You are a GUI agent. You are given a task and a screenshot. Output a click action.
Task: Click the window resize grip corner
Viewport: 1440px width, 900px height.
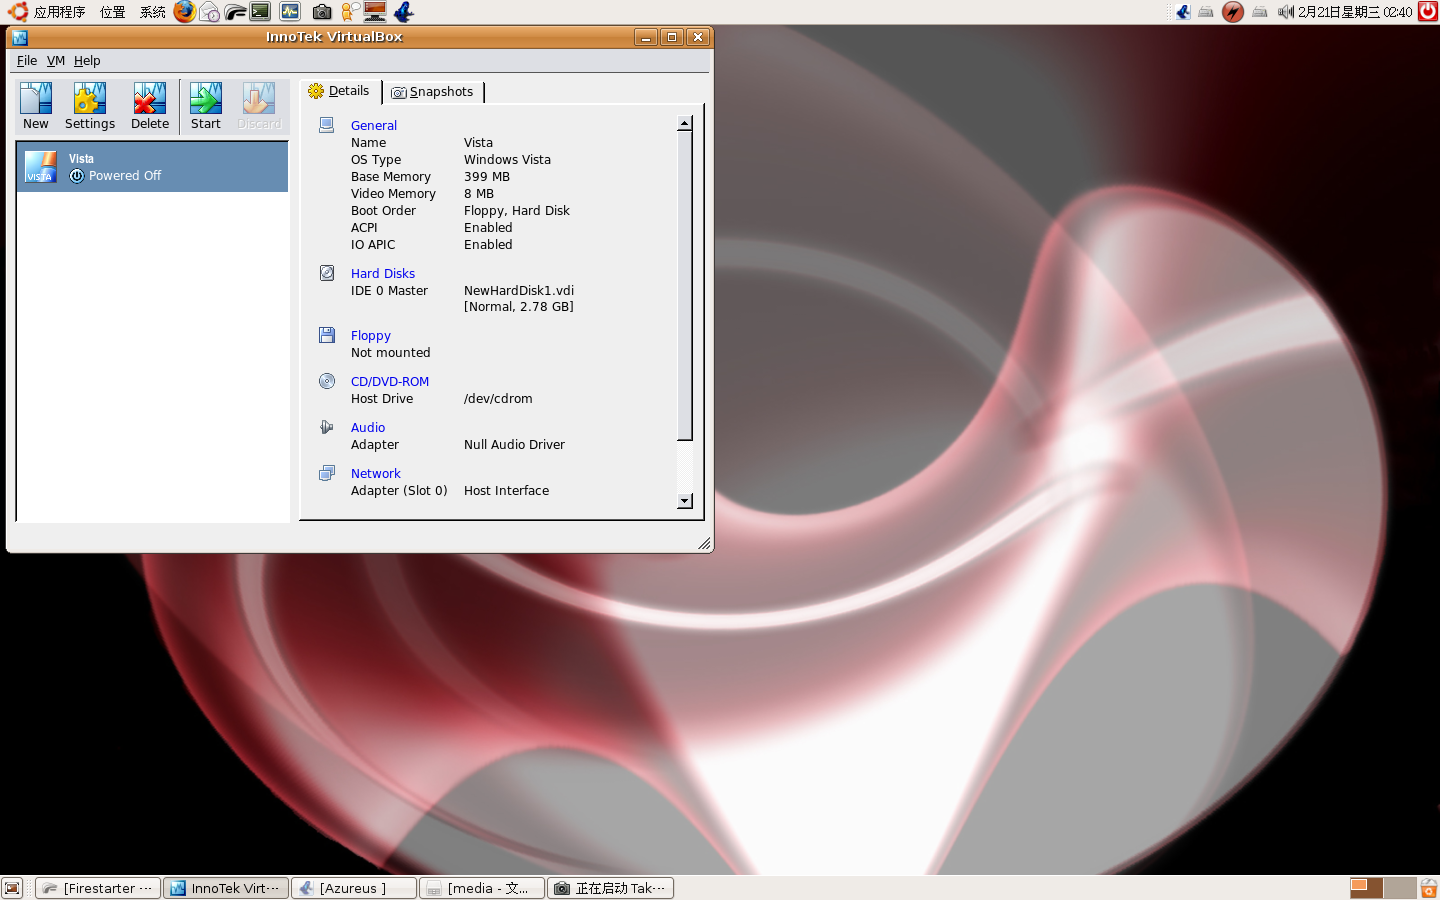[x=704, y=543]
